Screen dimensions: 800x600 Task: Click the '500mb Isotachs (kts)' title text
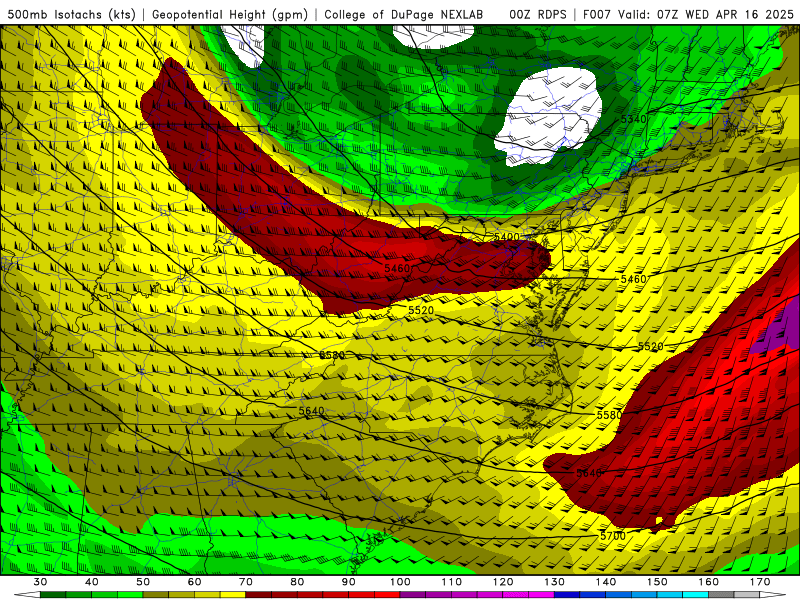click(72, 14)
